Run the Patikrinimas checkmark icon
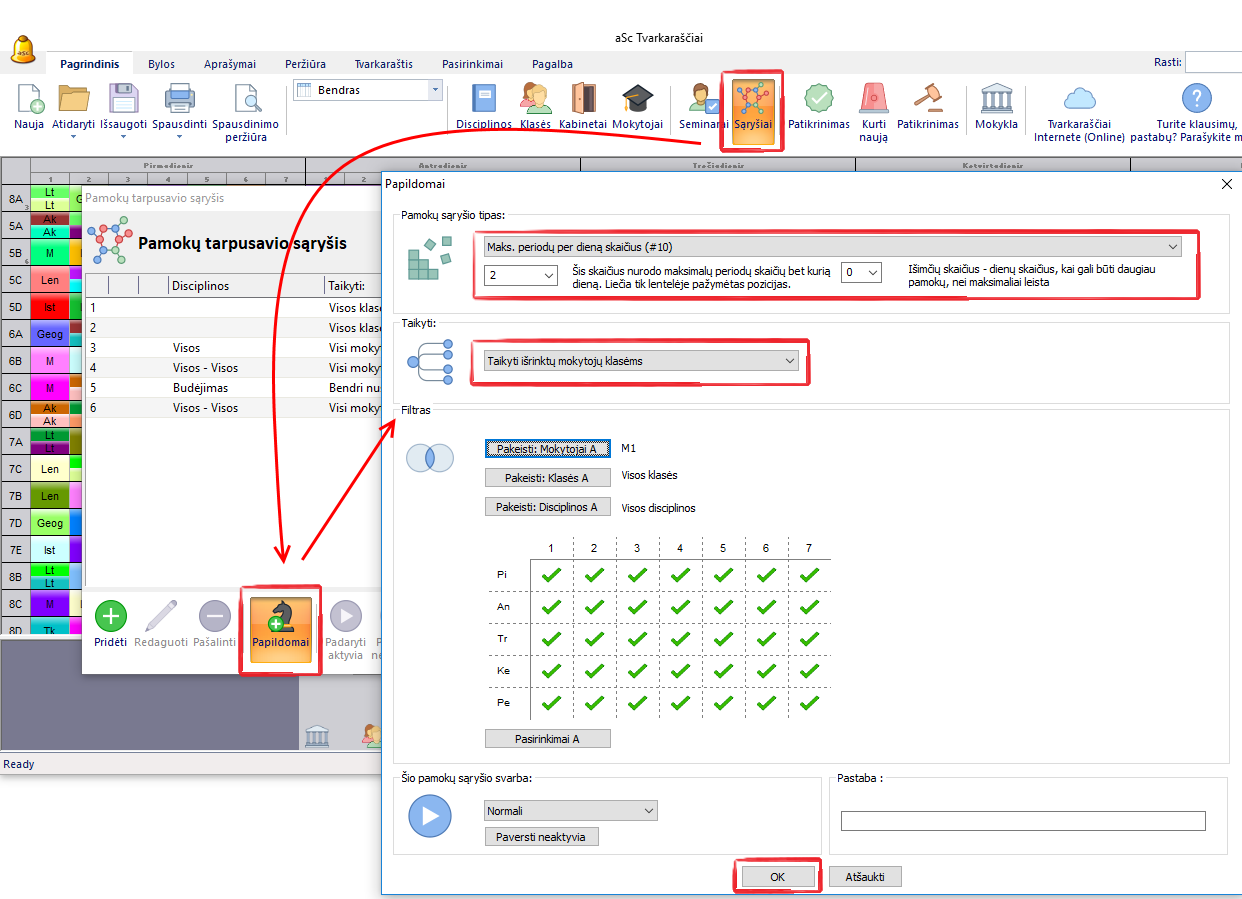1242x899 pixels. [818, 99]
